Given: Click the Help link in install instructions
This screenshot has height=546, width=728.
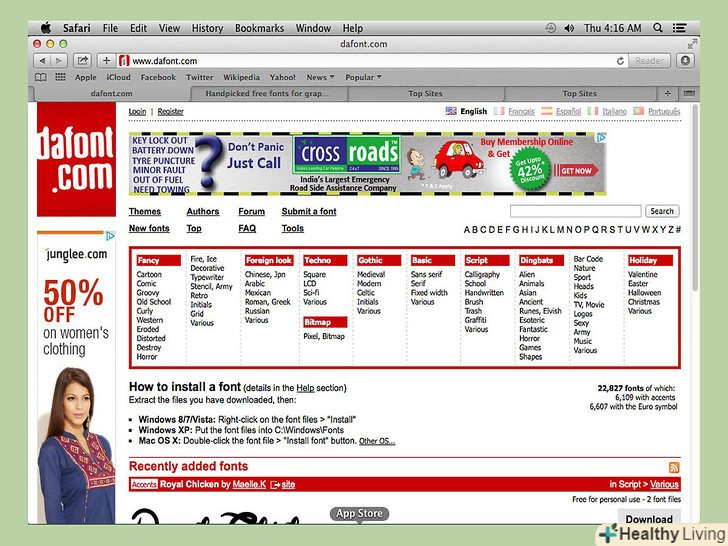Looking at the screenshot, I should (x=305, y=388).
